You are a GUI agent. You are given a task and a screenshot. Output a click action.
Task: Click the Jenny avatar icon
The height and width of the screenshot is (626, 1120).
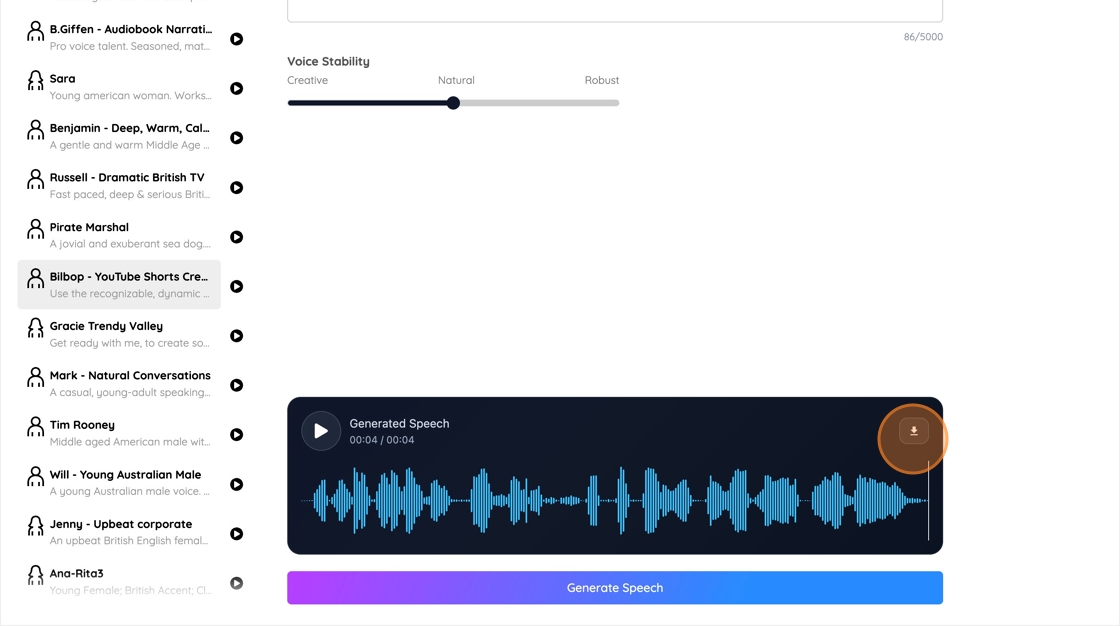35,525
